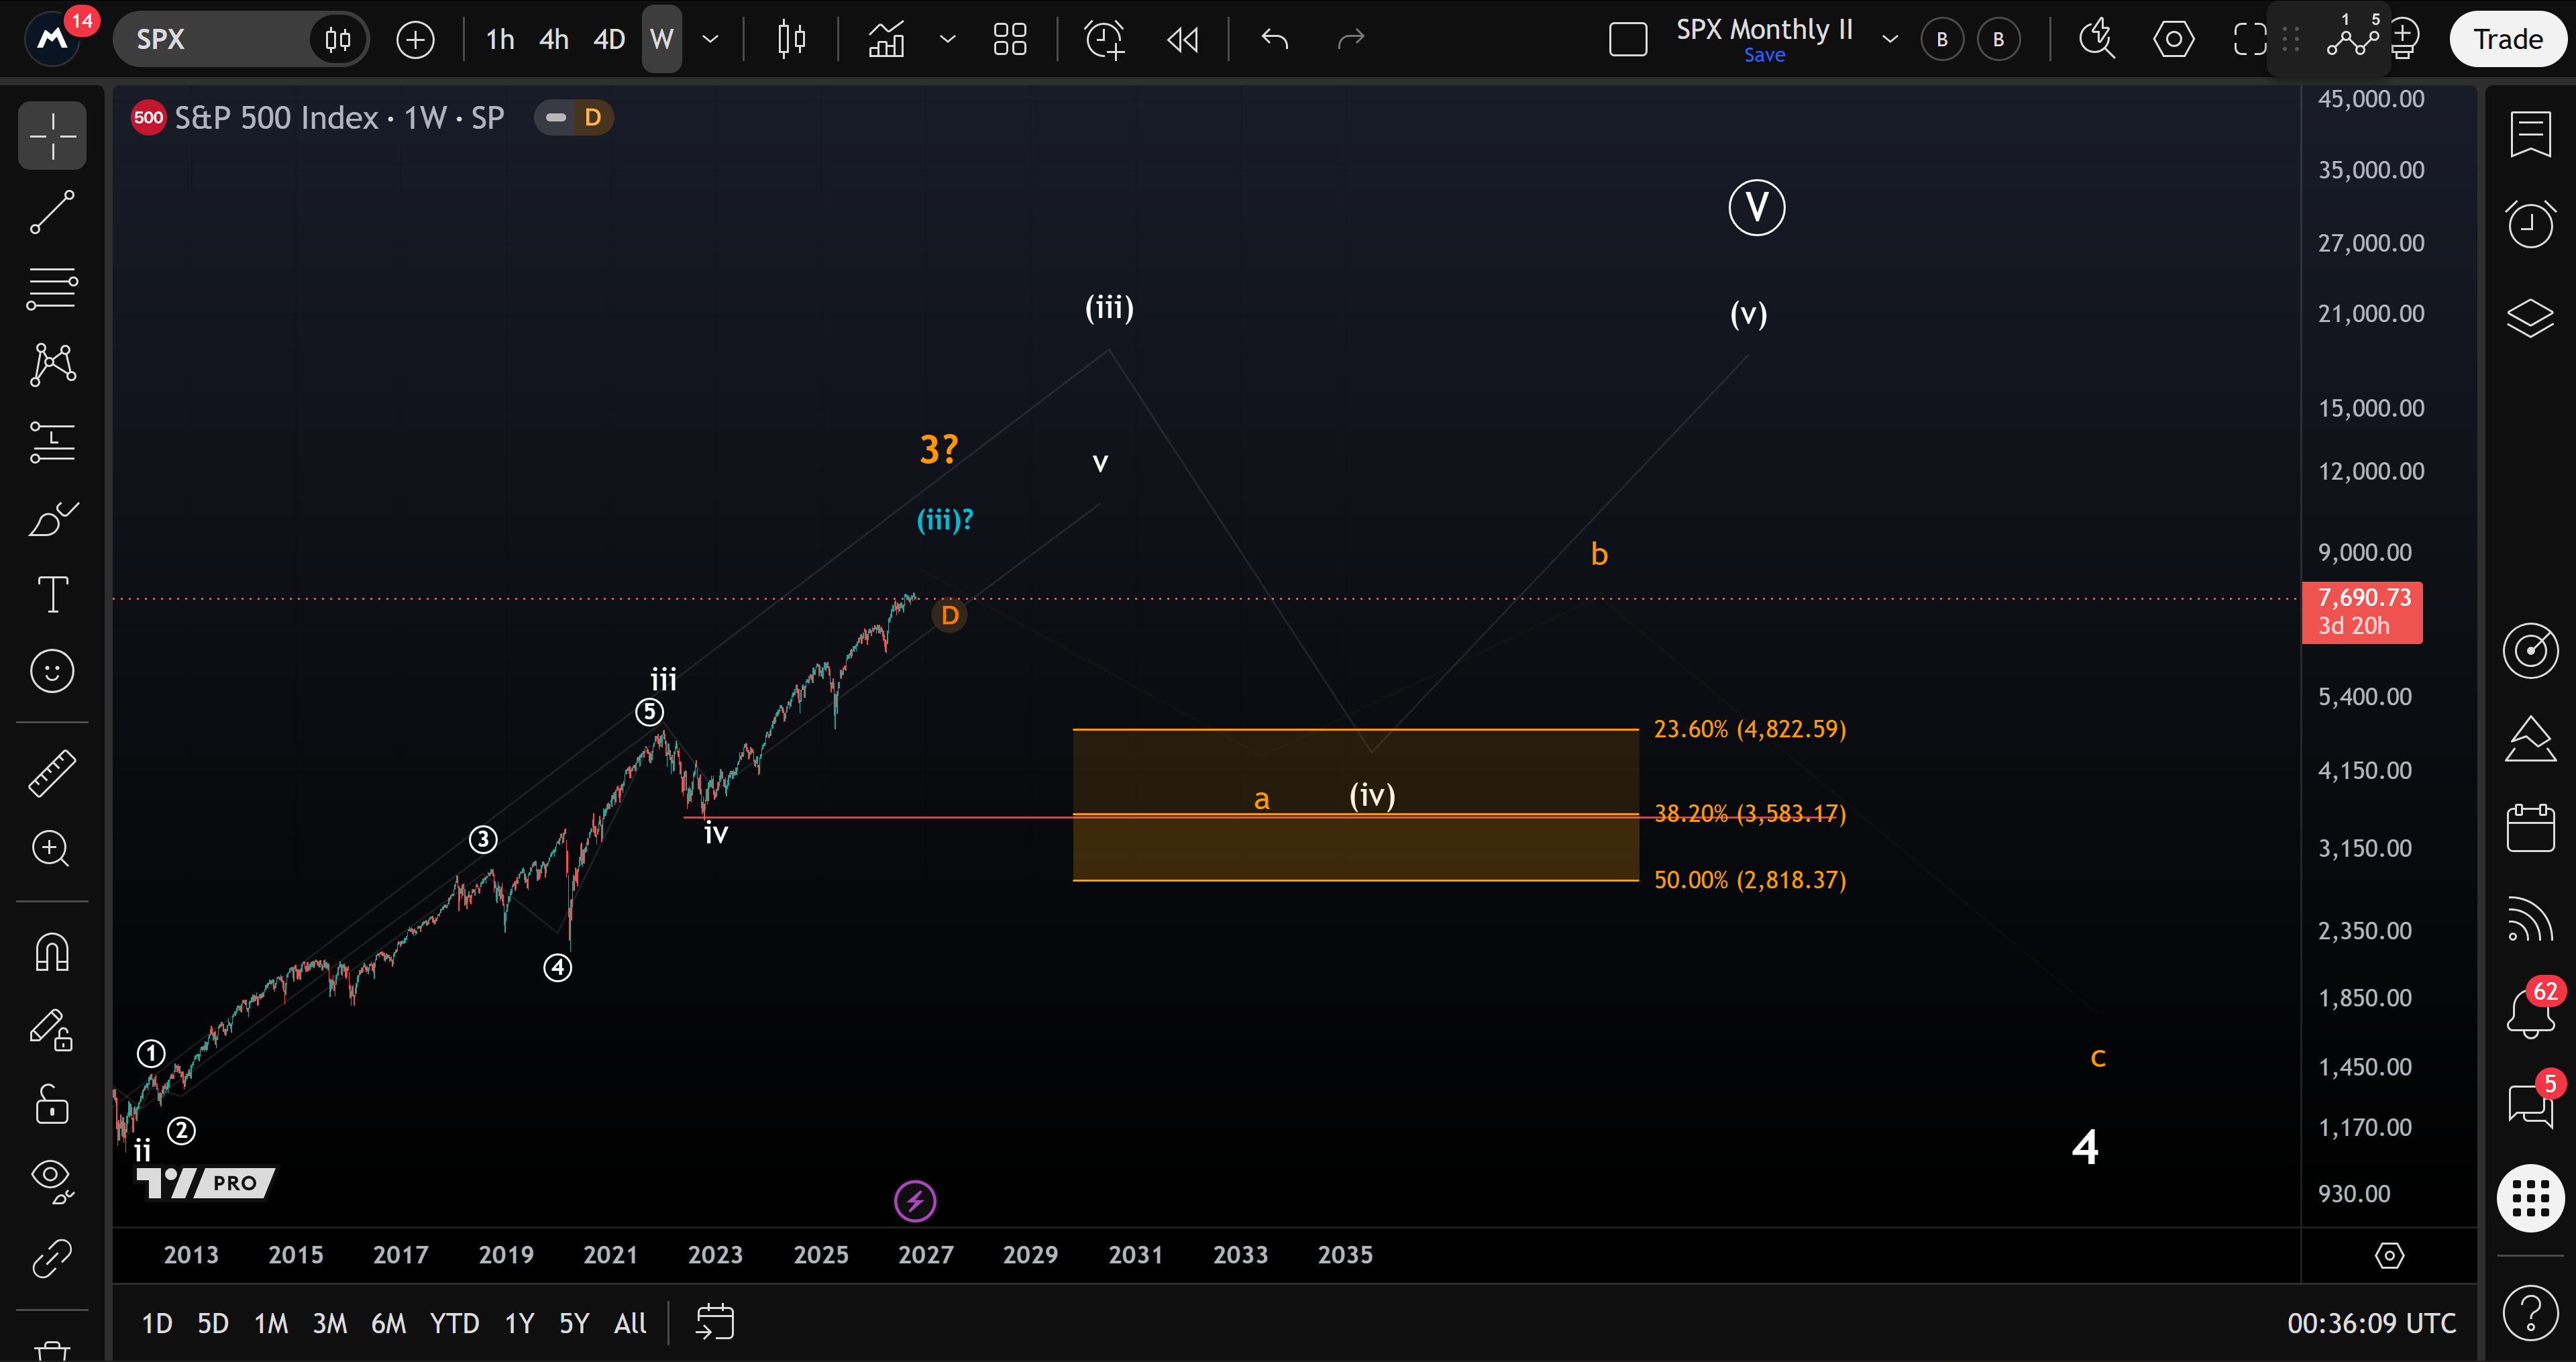Select the trend line drawing tool
This screenshot has width=2576, height=1362.
tap(52, 212)
